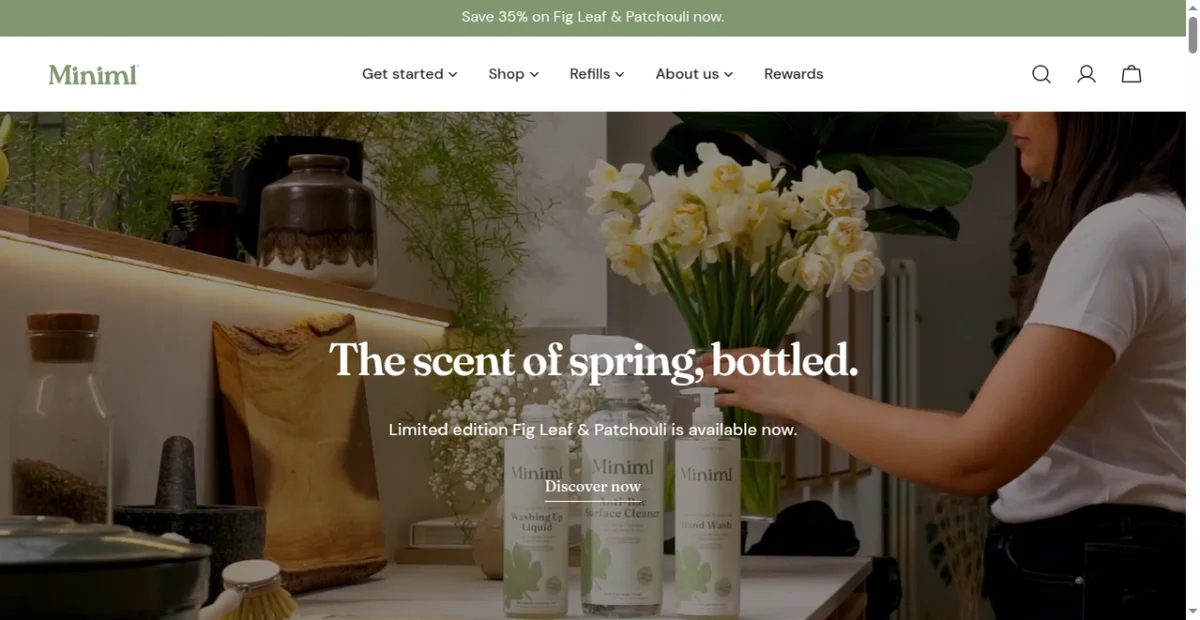Expand the About us dropdown menu
Image resolution: width=1200 pixels, height=620 pixels.
694,74
